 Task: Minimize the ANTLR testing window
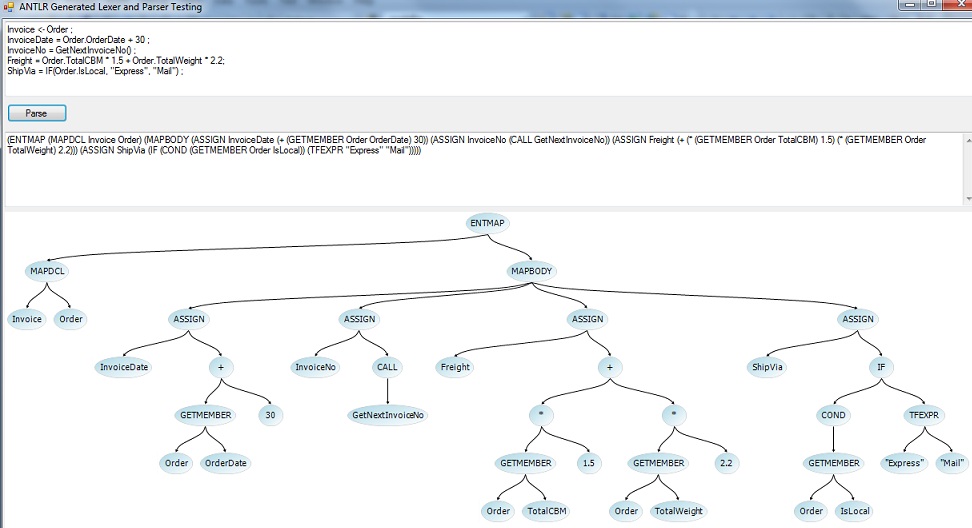click(911, 4)
